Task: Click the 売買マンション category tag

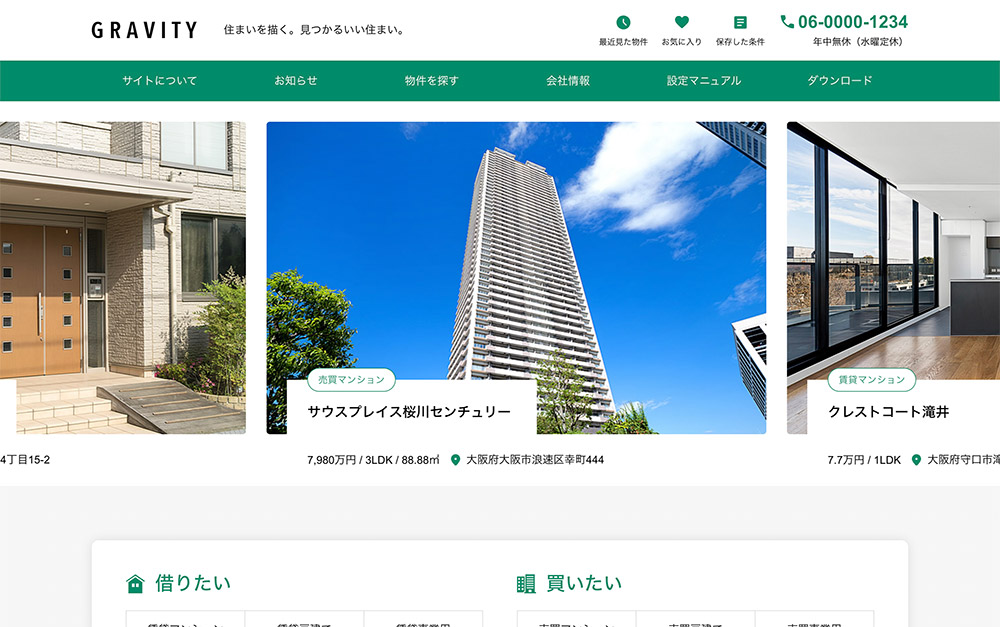Action: [x=351, y=380]
